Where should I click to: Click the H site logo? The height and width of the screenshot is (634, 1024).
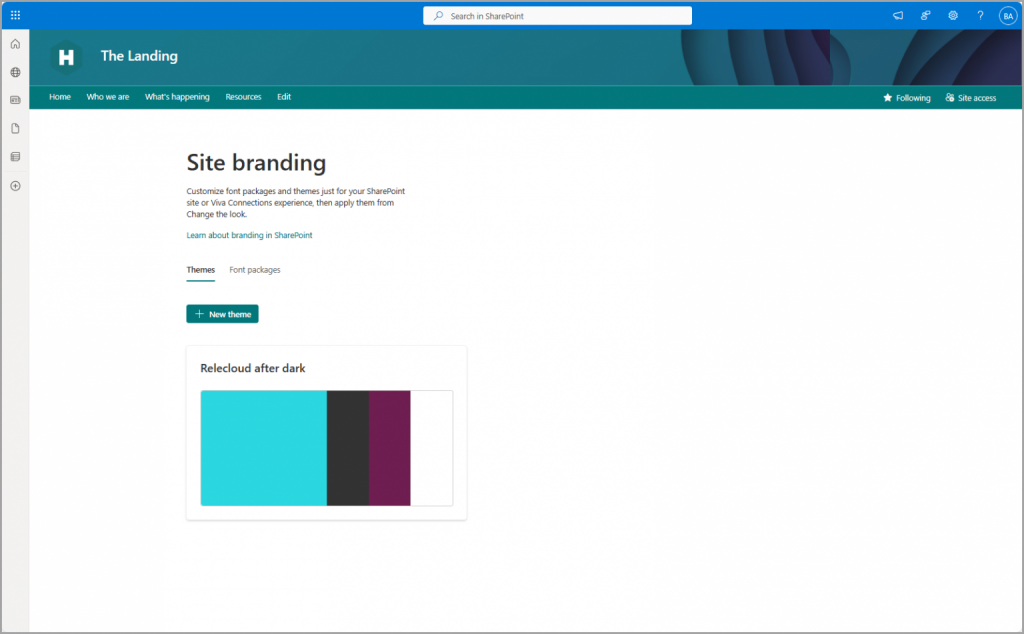point(66,57)
